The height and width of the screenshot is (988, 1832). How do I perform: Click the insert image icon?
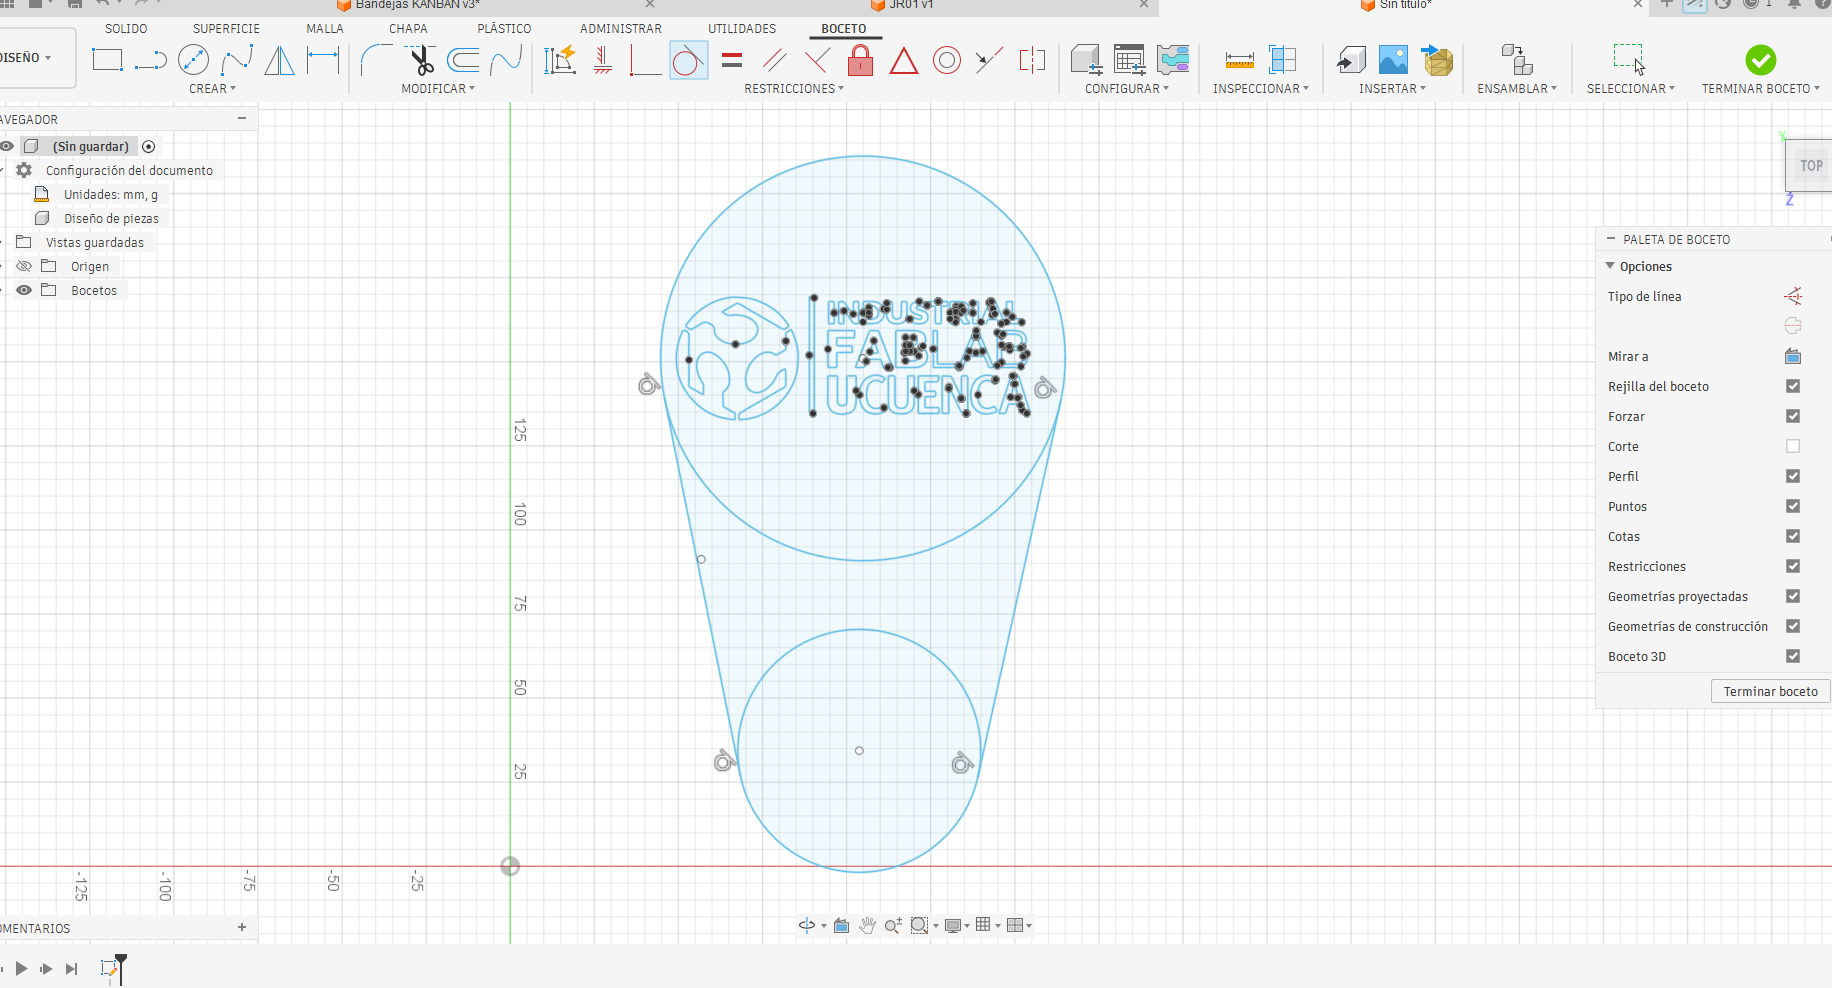pos(1393,60)
